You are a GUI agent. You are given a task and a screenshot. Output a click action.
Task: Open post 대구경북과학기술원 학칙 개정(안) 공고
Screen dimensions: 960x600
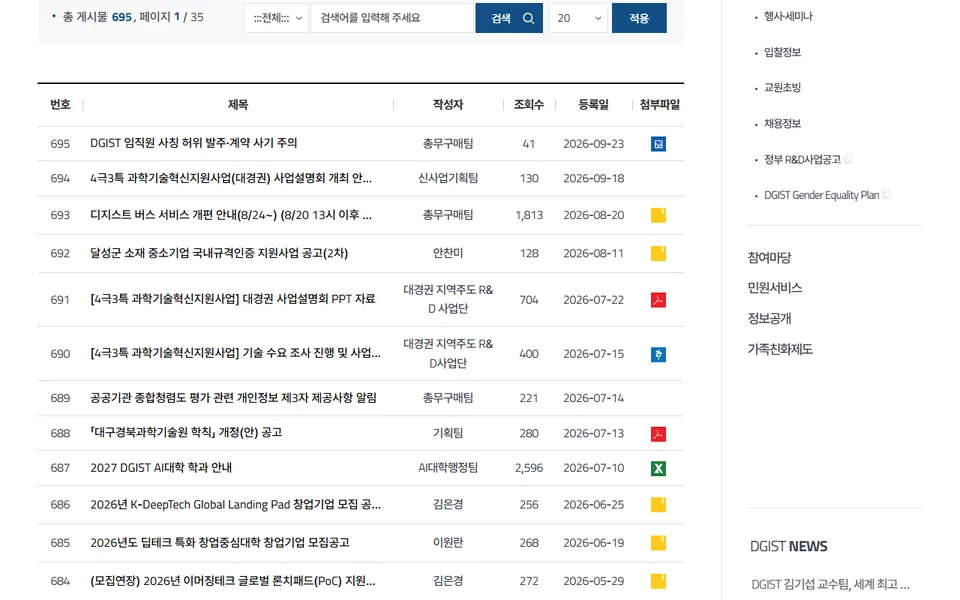click(186, 432)
